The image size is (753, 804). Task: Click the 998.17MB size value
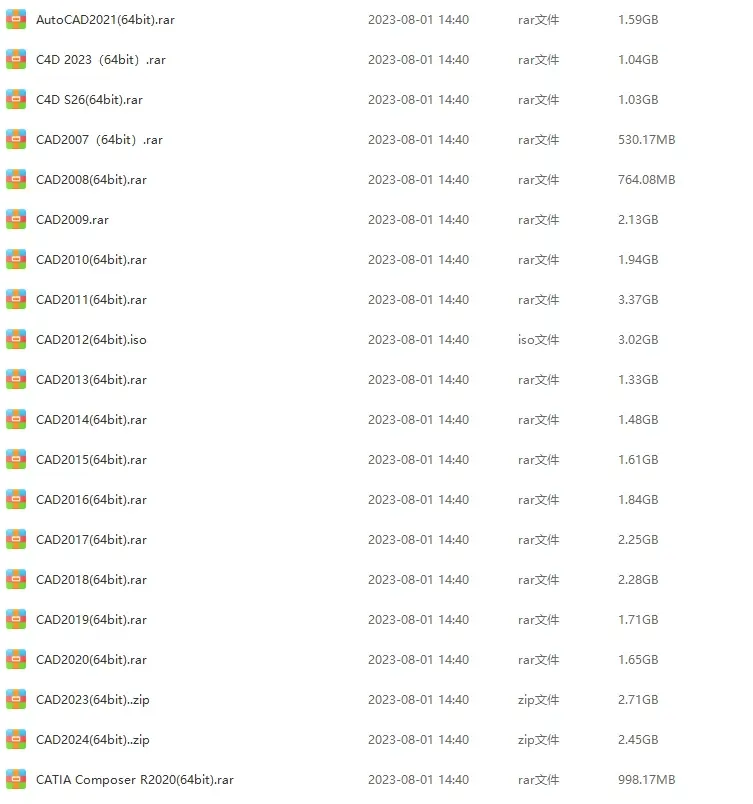[x=646, y=779]
